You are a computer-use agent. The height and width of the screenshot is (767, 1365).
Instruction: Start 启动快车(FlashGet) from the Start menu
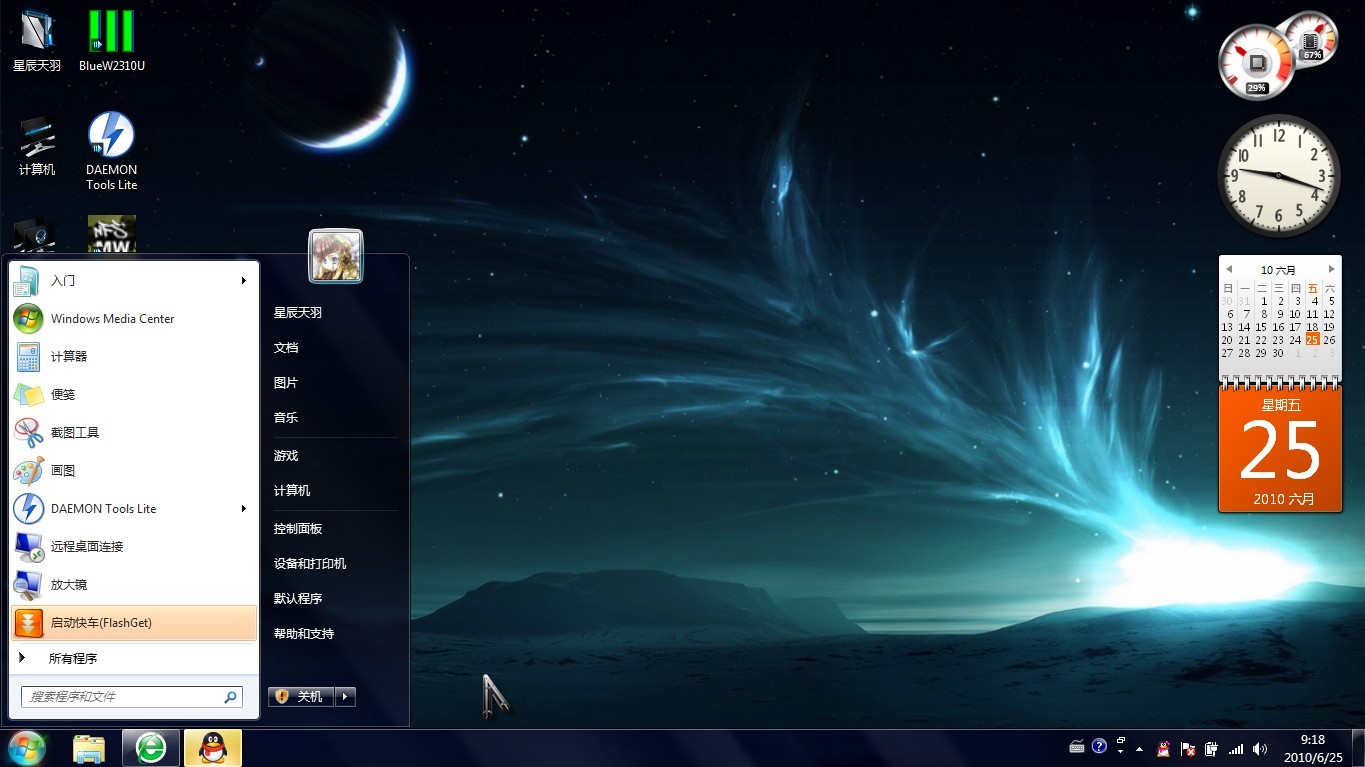pyautogui.click(x=134, y=622)
